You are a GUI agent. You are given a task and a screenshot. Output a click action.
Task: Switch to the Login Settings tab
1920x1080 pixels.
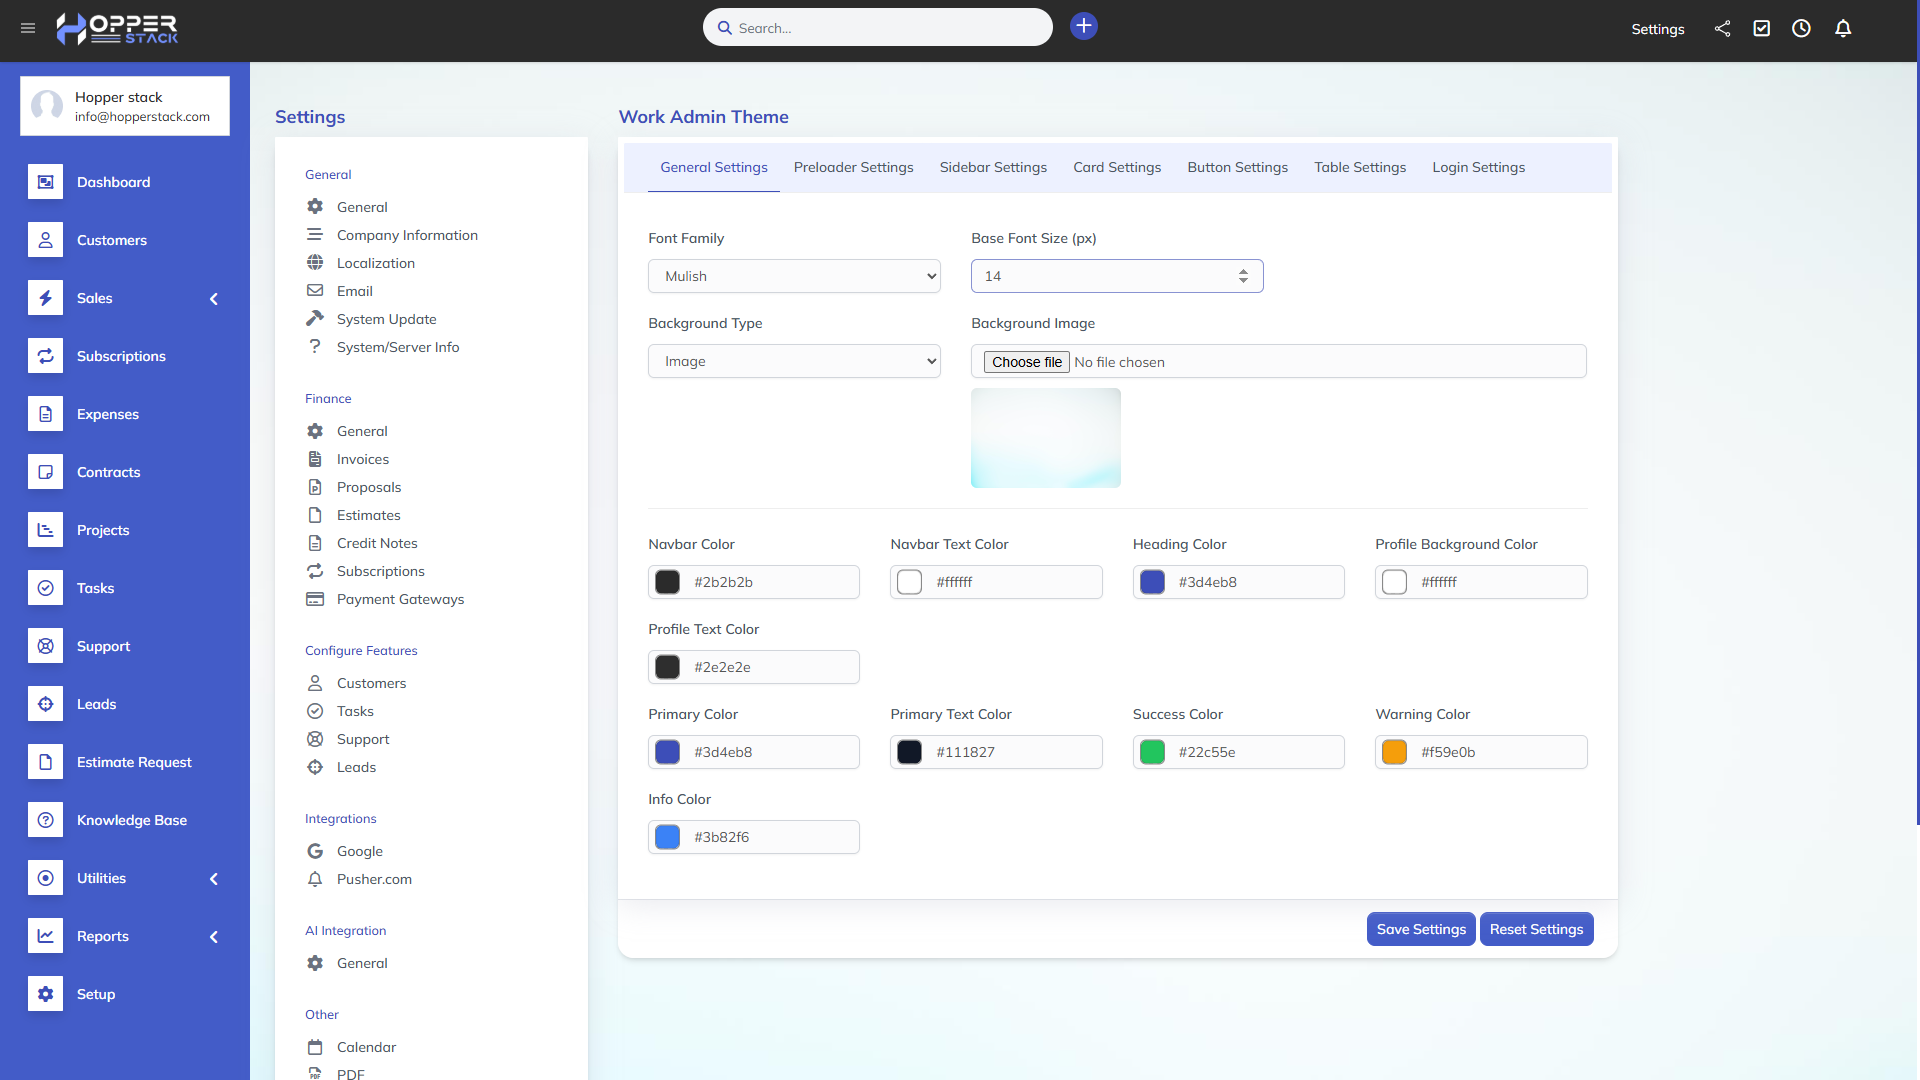coord(1478,167)
